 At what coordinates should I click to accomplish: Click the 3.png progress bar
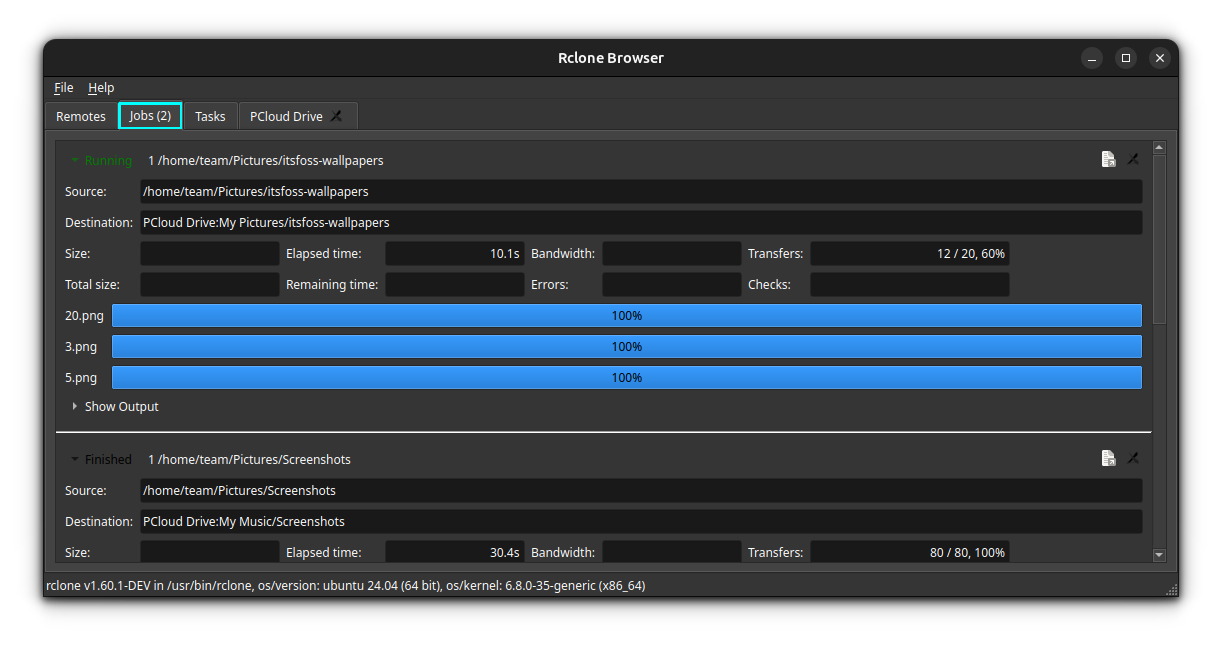pyautogui.click(x=627, y=346)
